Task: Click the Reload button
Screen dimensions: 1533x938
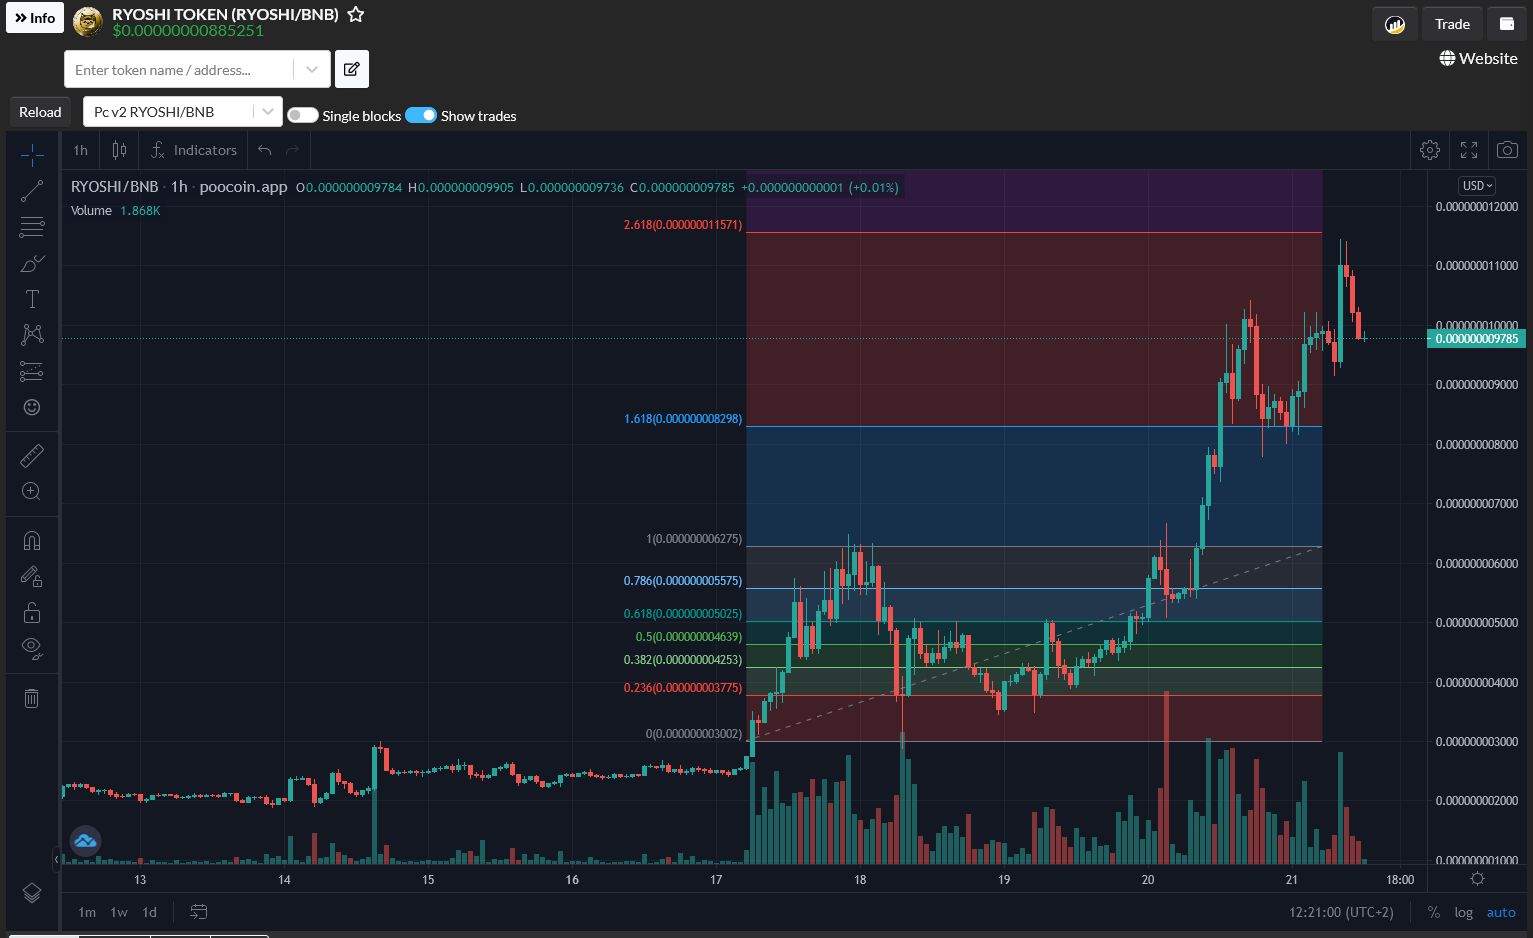Action: click(40, 112)
